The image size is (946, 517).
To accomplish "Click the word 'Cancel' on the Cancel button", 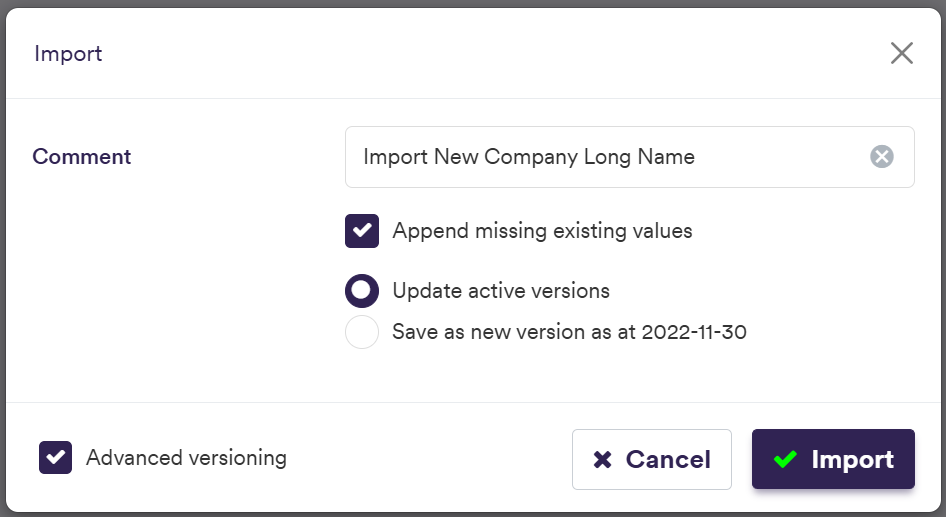I will 668,460.
